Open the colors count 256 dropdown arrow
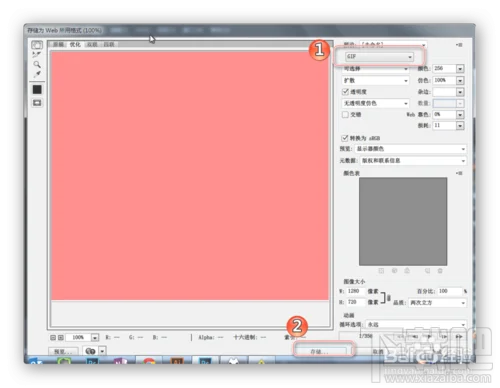This screenshot has height=388, width=500. coord(460,69)
